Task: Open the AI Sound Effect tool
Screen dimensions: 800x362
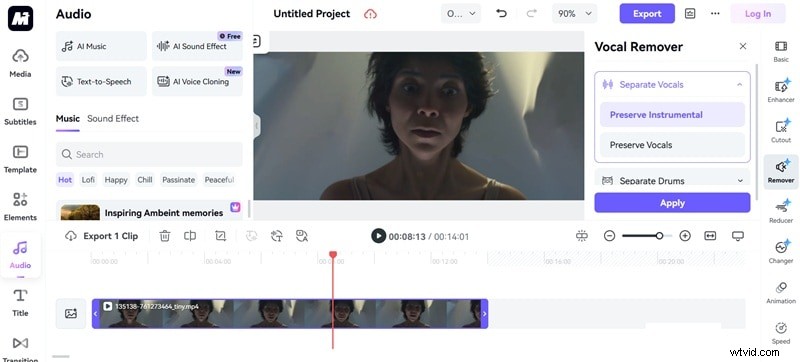Action: pyautogui.click(x=197, y=46)
